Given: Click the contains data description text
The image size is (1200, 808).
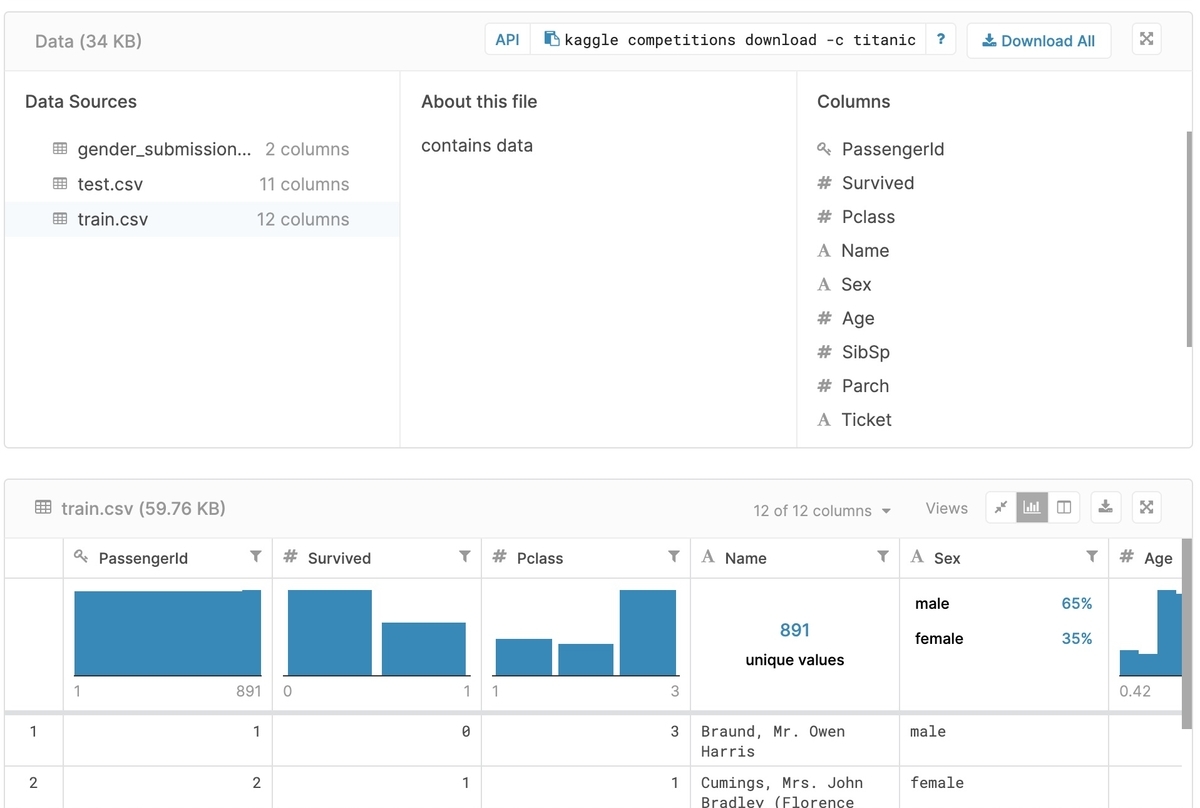Looking at the screenshot, I should coord(477,145).
